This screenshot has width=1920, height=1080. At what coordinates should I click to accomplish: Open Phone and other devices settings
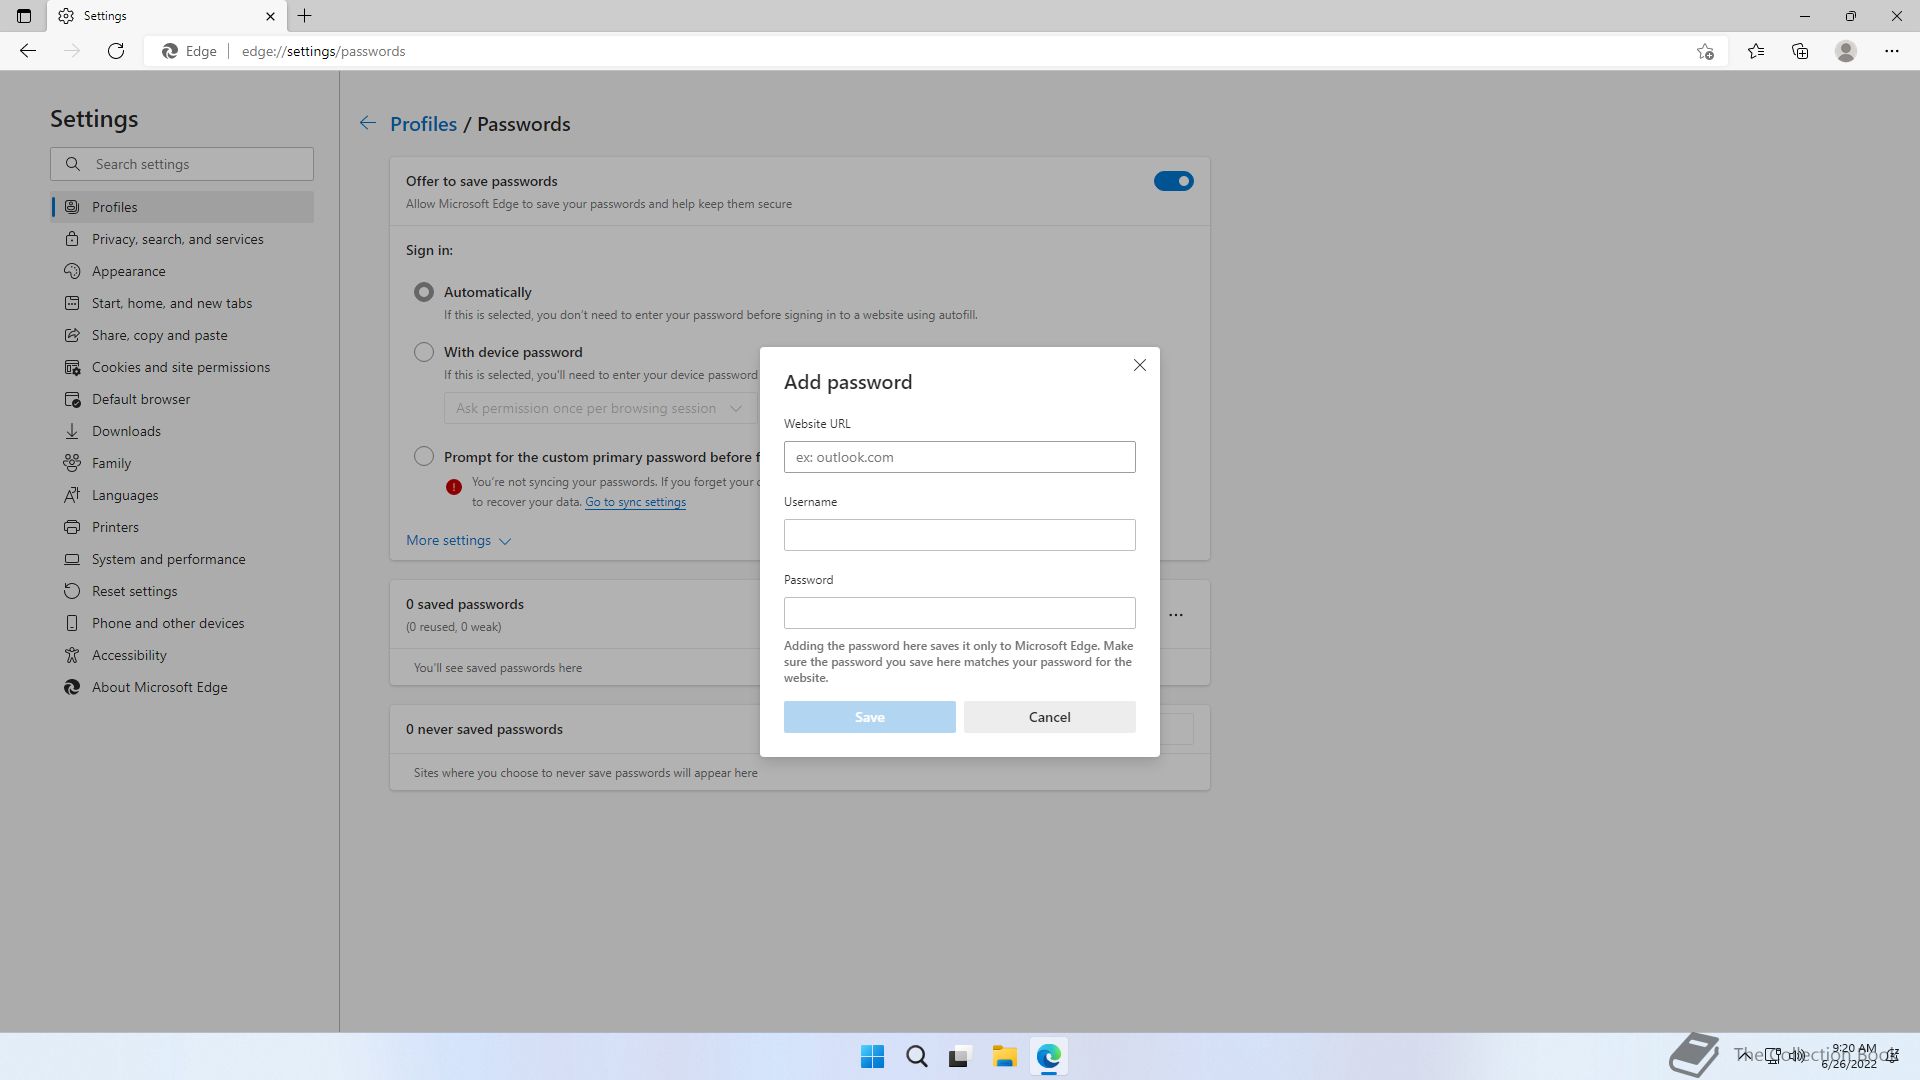(182, 623)
